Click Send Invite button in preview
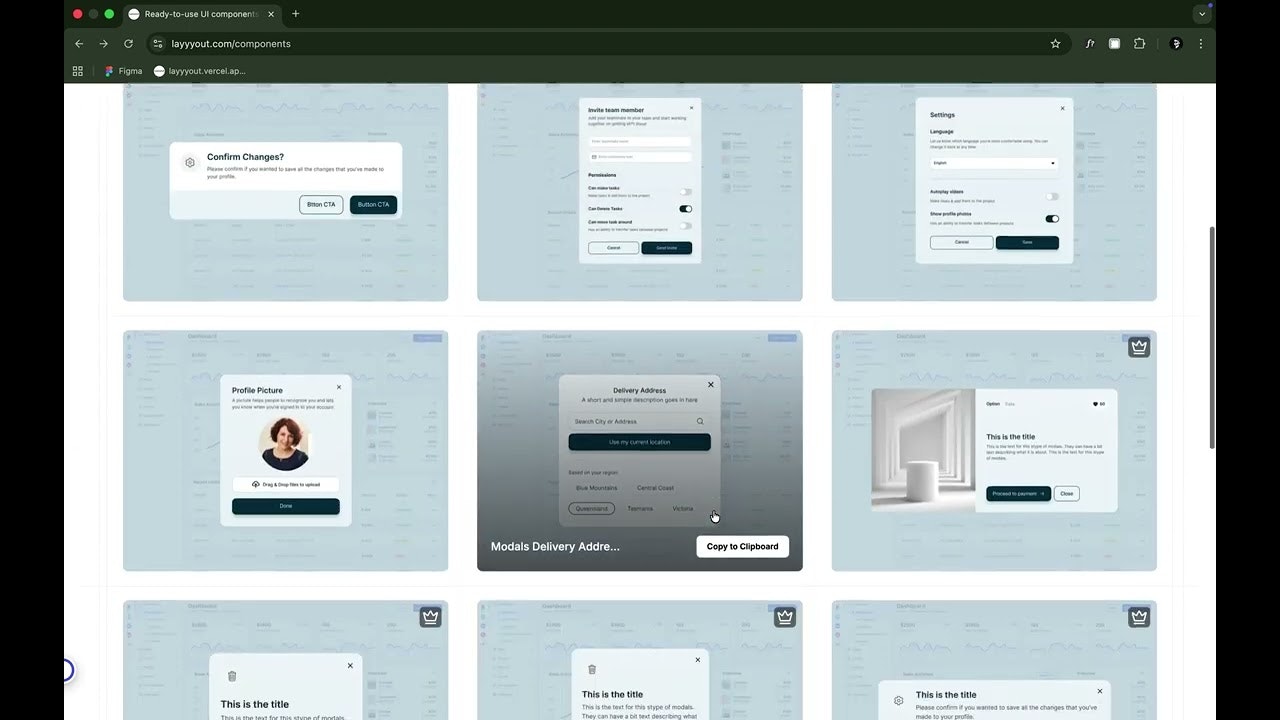Viewport: 1280px width, 720px height. click(666, 247)
